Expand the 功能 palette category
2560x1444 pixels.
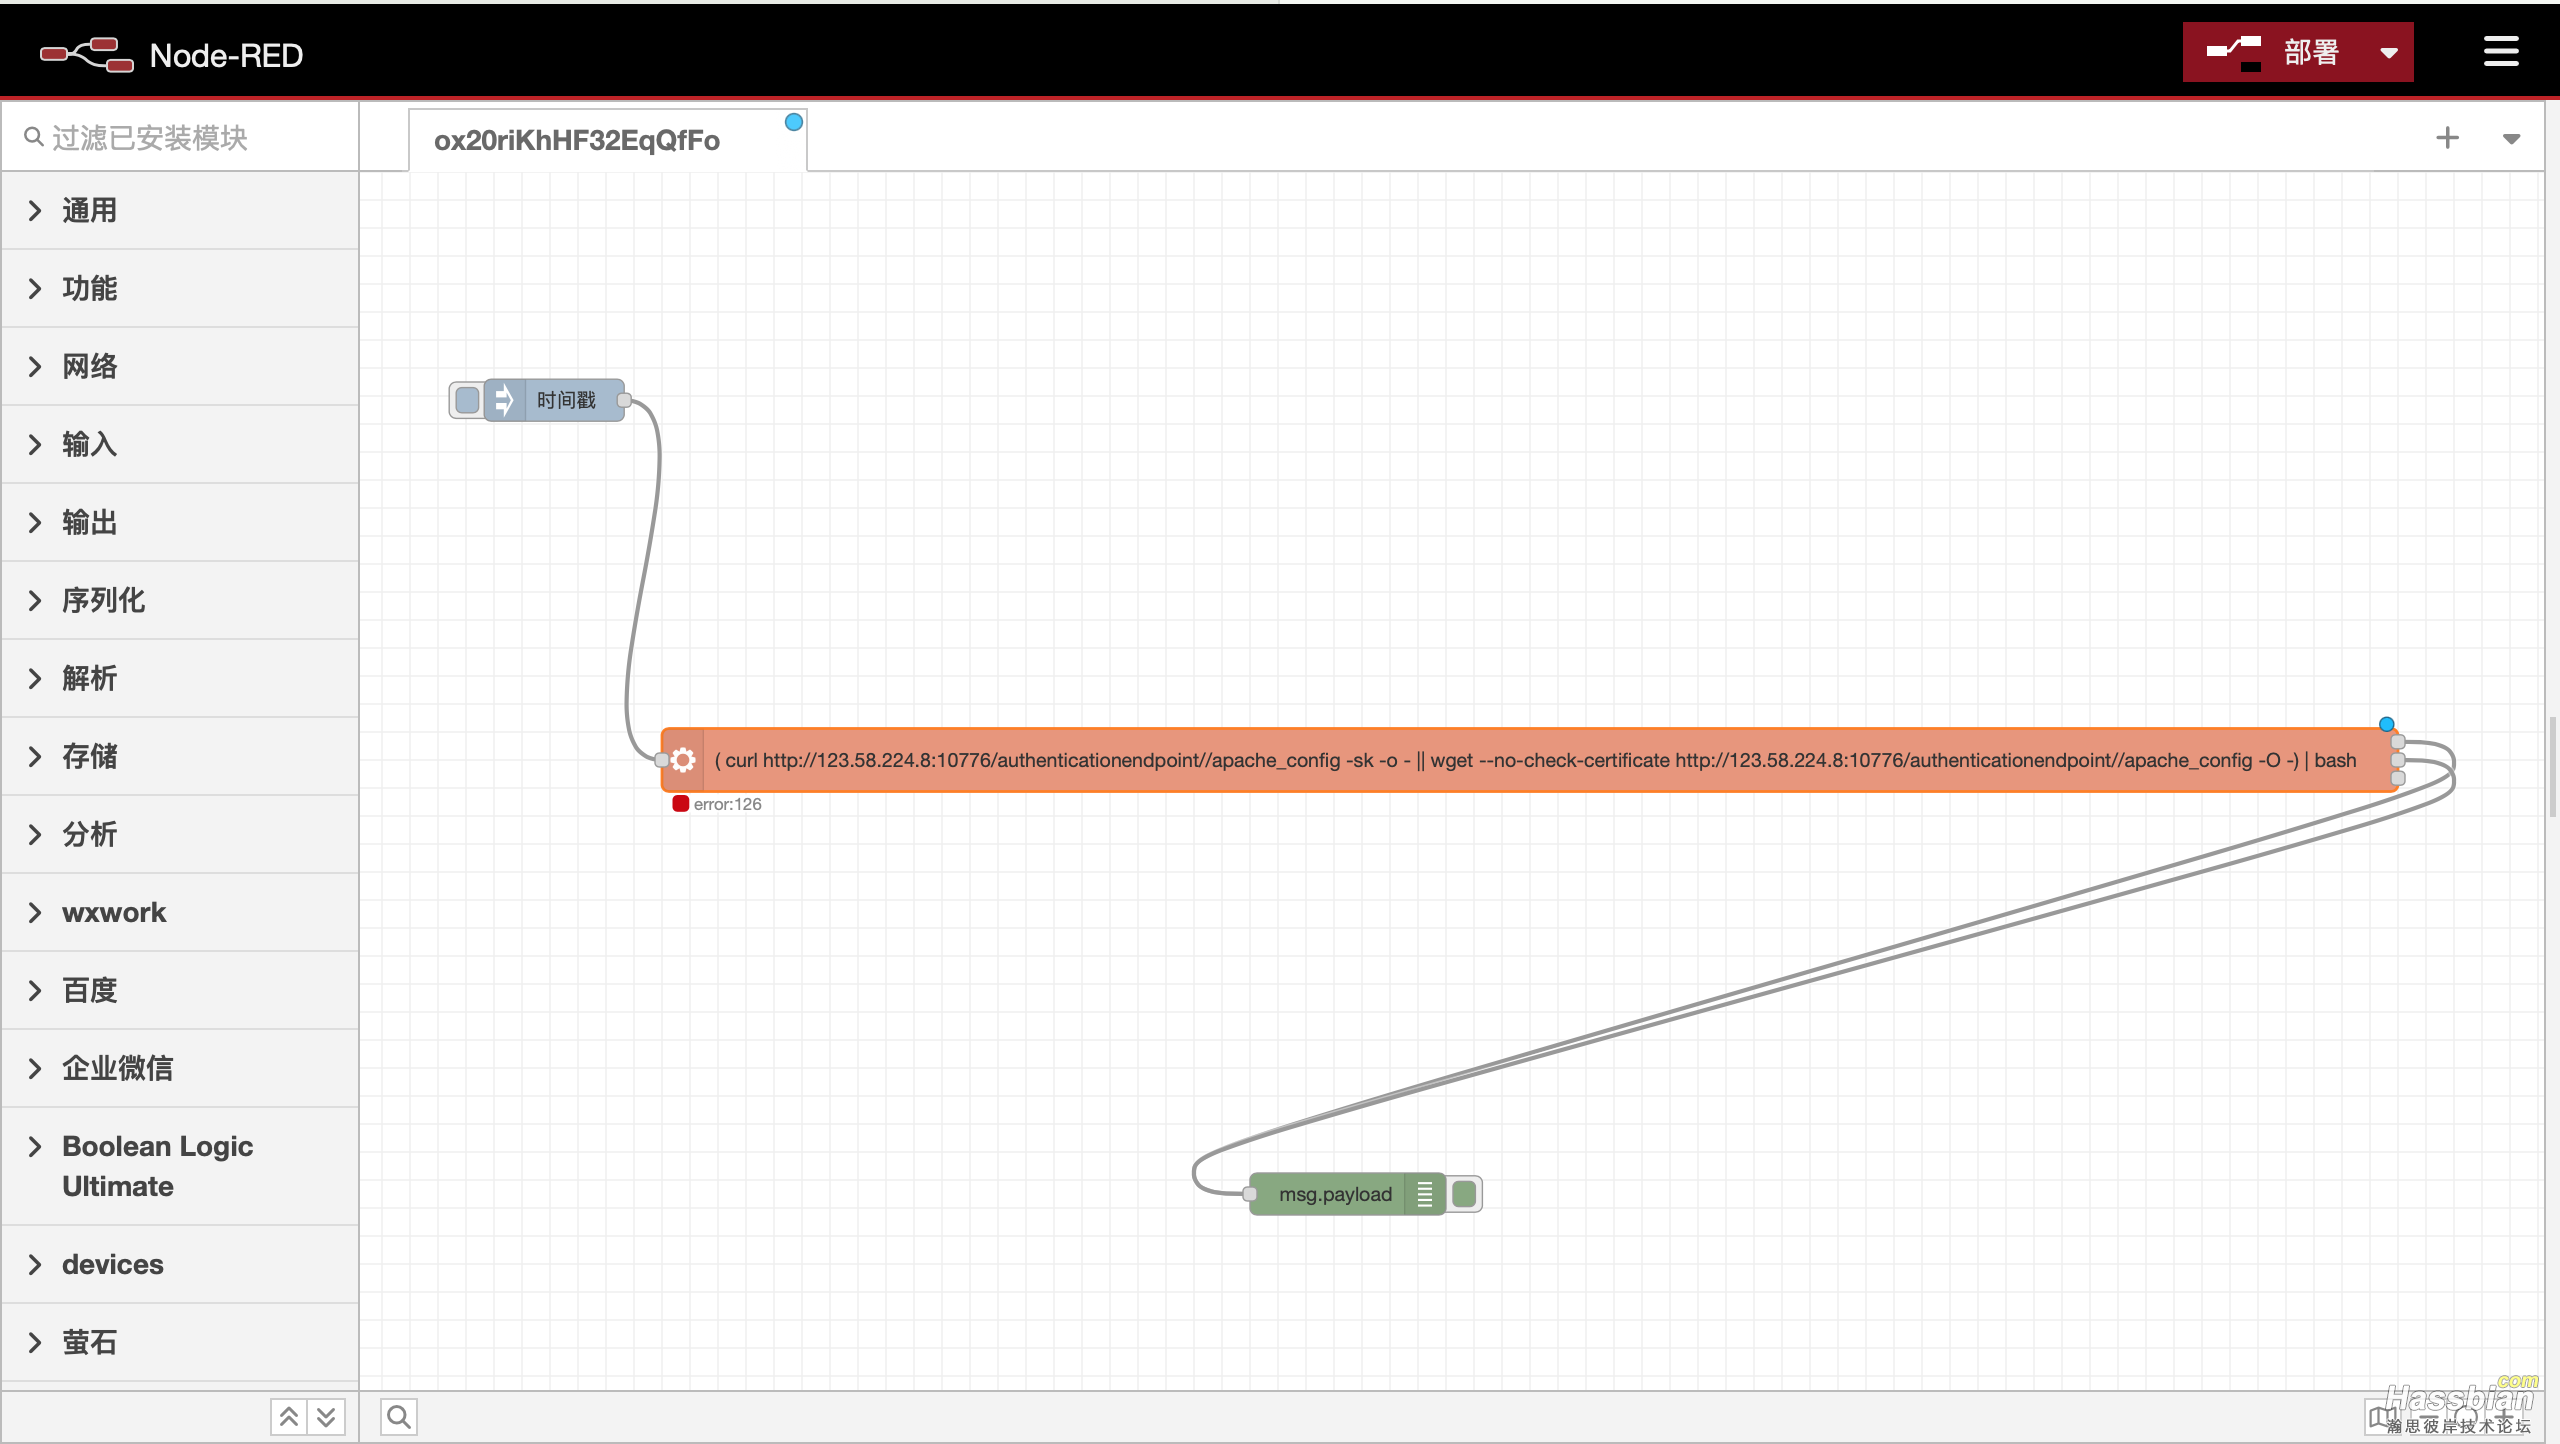click(x=180, y=288)
